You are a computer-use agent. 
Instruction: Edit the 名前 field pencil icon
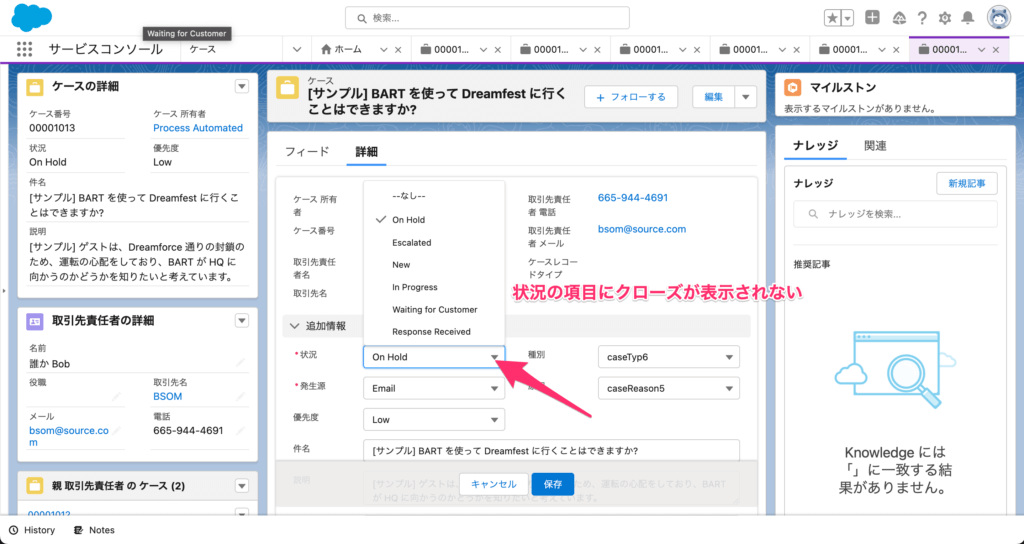(240, 362)
